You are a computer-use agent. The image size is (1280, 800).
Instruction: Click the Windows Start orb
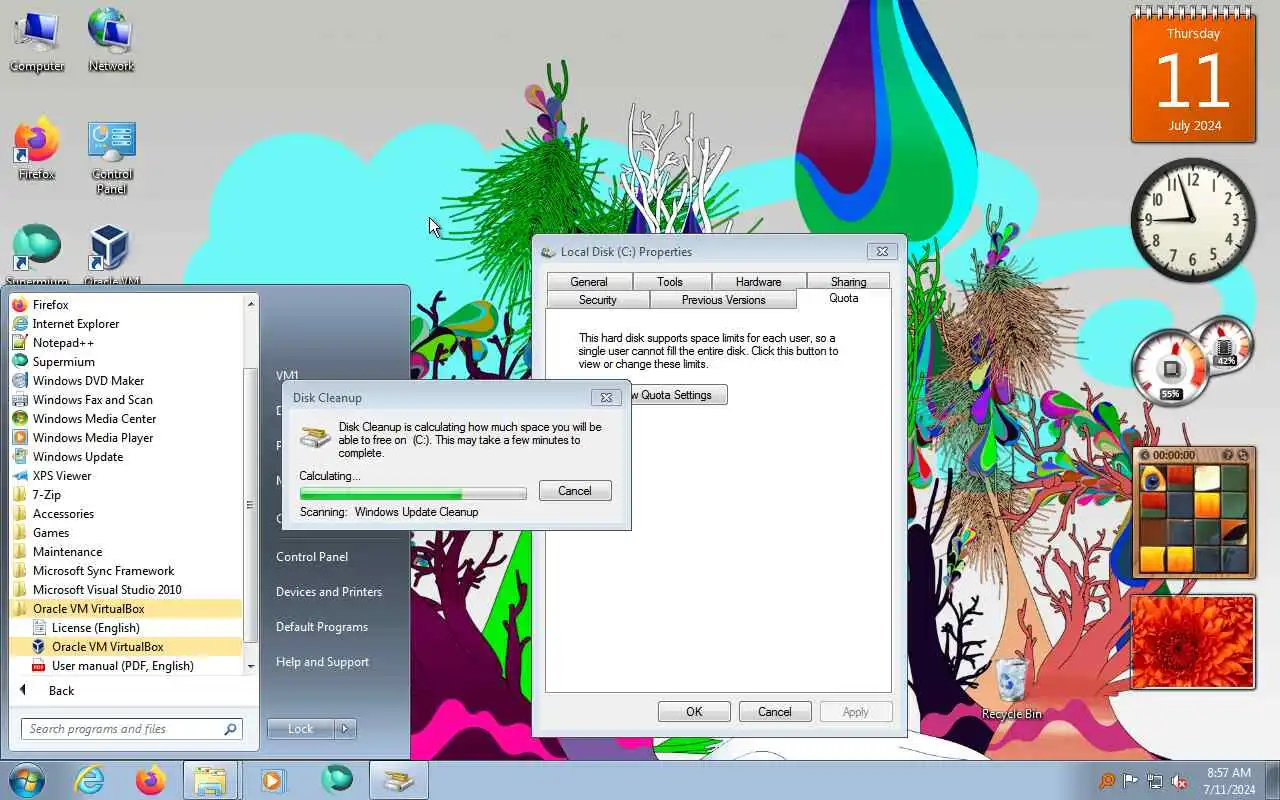pyautogui.click(x=27, y=780)
